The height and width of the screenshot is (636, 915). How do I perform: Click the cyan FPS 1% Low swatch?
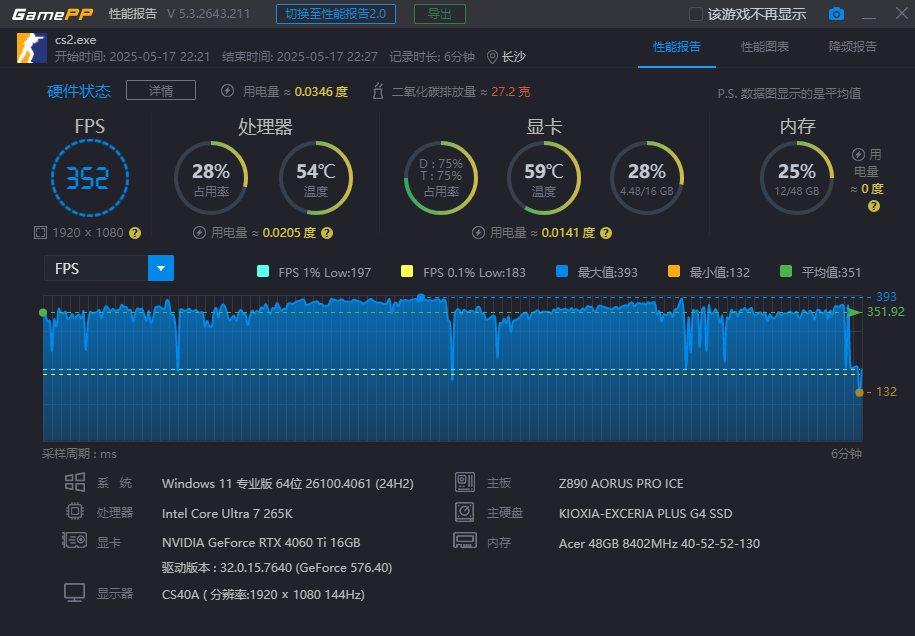click(x=263, y=271)
